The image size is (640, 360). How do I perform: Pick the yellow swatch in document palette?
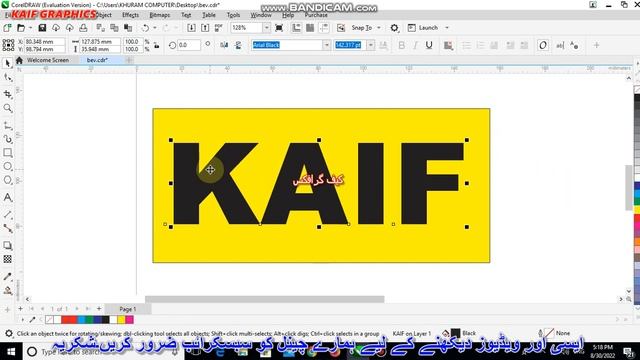point(121,320)
